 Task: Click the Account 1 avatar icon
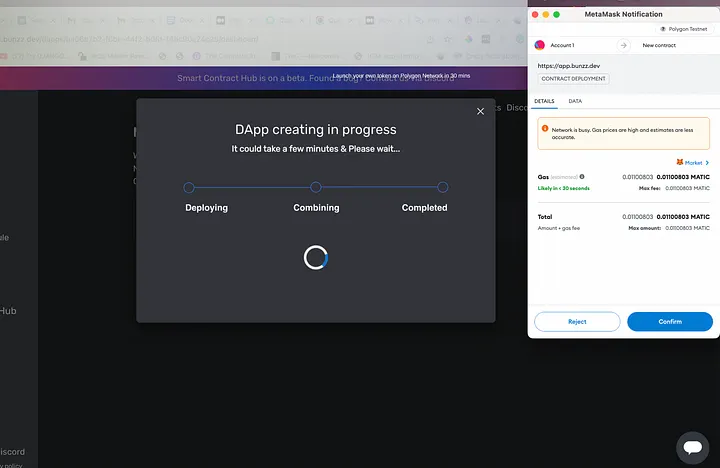point(540,45)
